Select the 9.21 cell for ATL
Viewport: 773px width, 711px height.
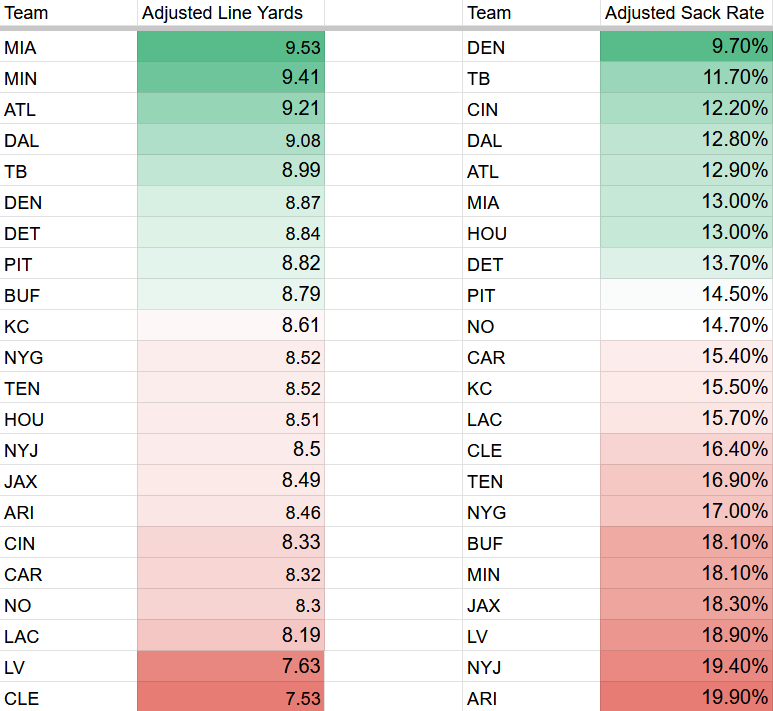[231, 110]
